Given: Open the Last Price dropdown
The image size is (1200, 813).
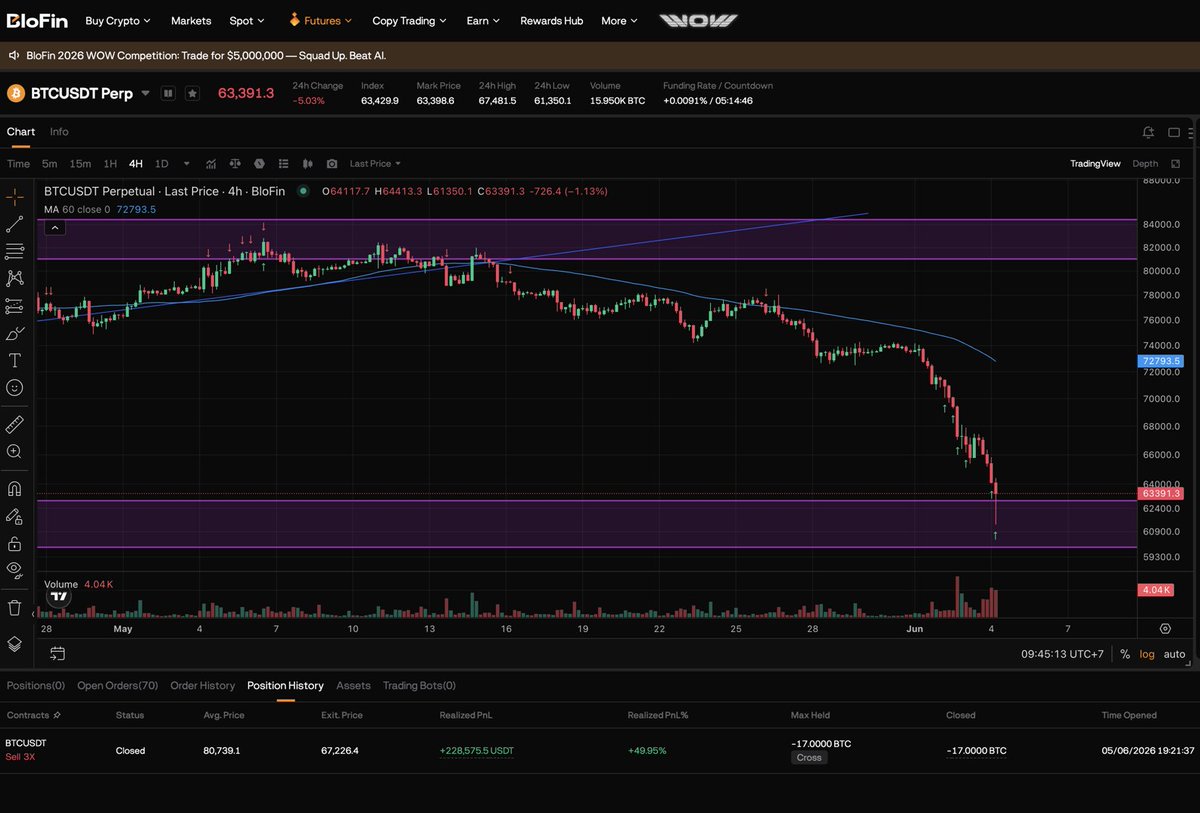Looking at the screenshot, I should 375,164.
